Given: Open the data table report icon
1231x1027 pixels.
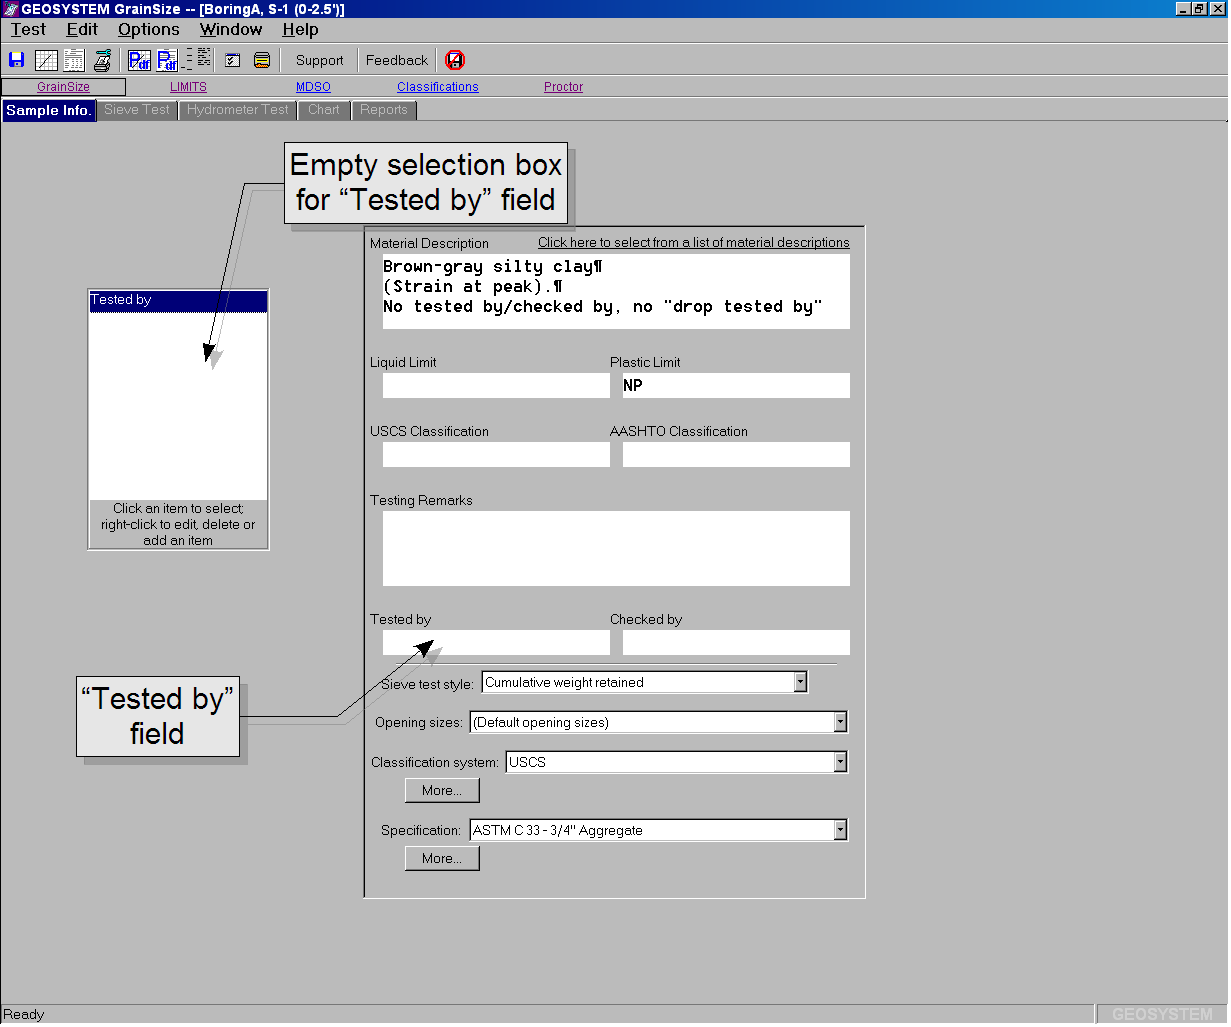Looking at the screenshot, I should click(74, 59).
